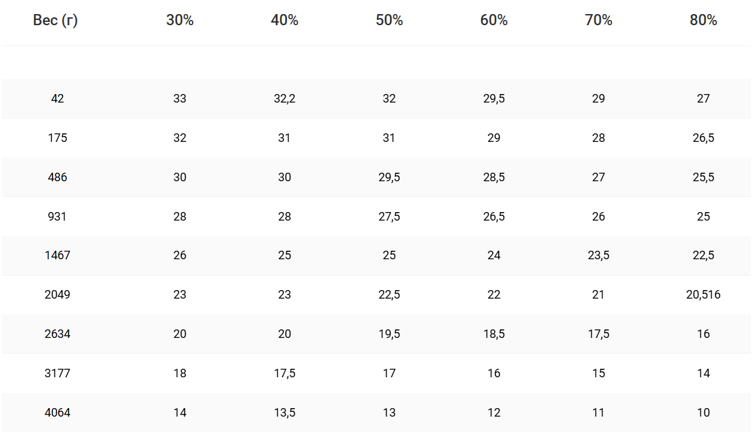Select the weight cell showing 42

coord(57,99)
